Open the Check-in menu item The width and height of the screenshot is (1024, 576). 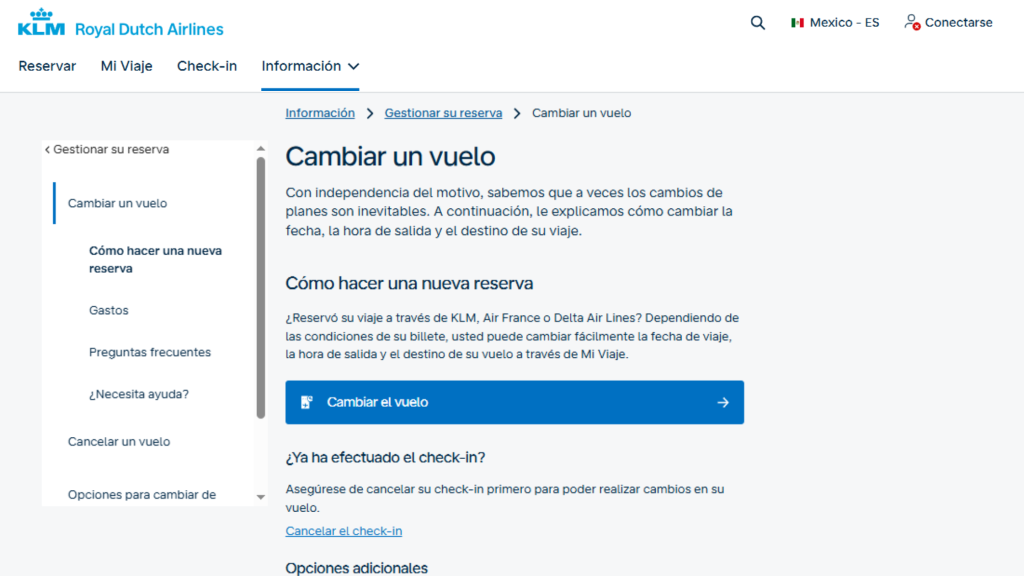click(x=207, y=66)
